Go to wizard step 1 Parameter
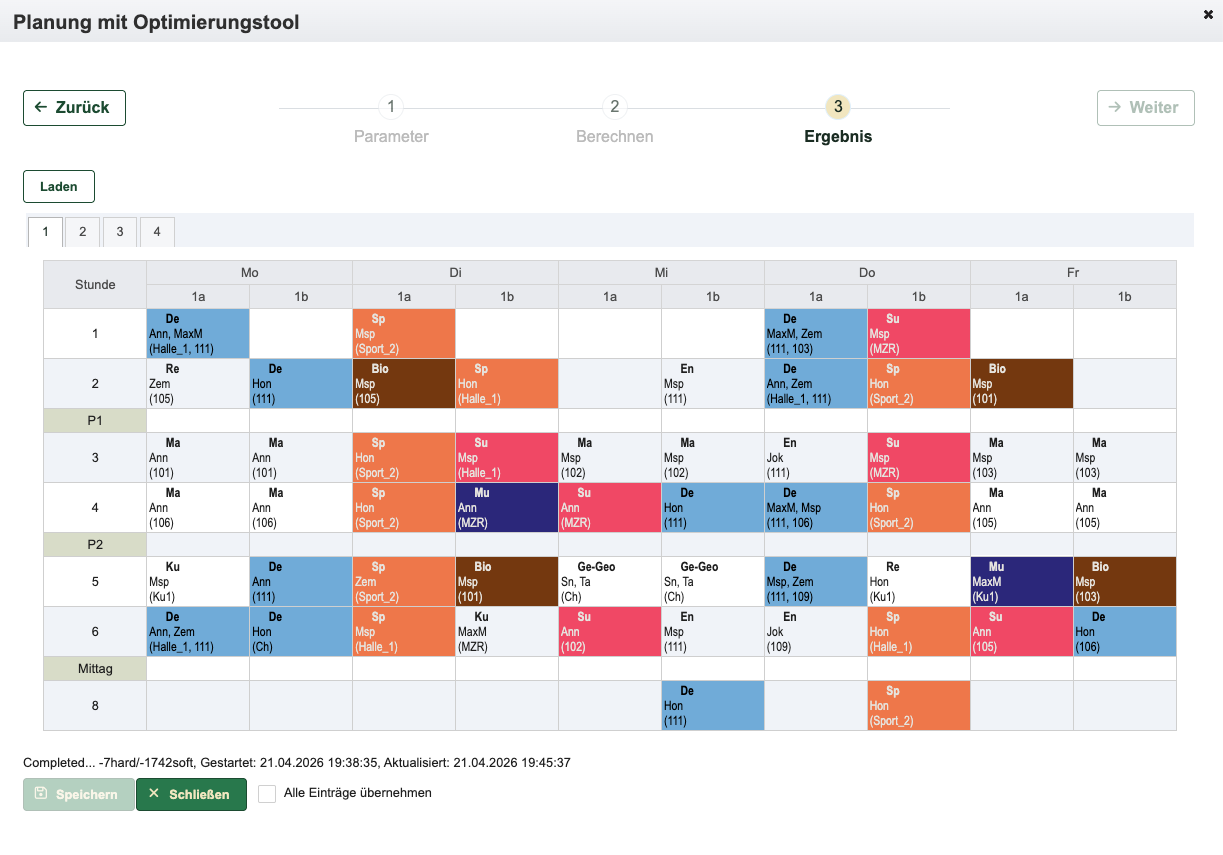The image size is (1223, 855). (391, 107)
